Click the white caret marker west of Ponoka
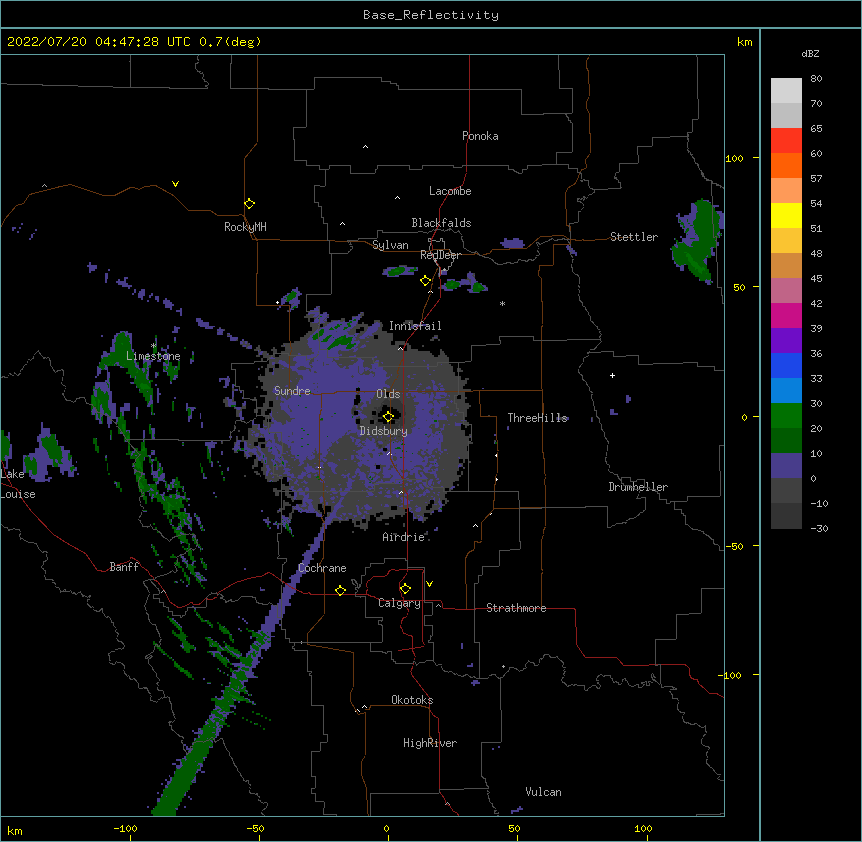Viewport: 862px width, 842px height. (366, 147)
